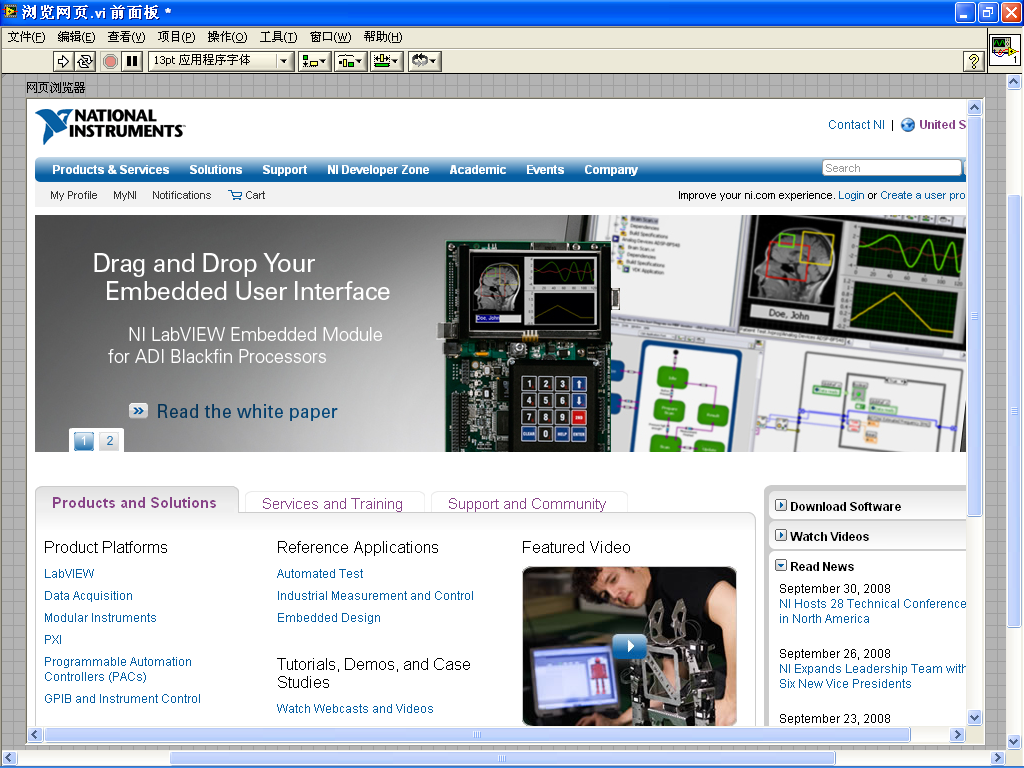This screenshot has width=1024, height=768.
Task: Open the 编辑(E) menu
Action: [76, 37]
